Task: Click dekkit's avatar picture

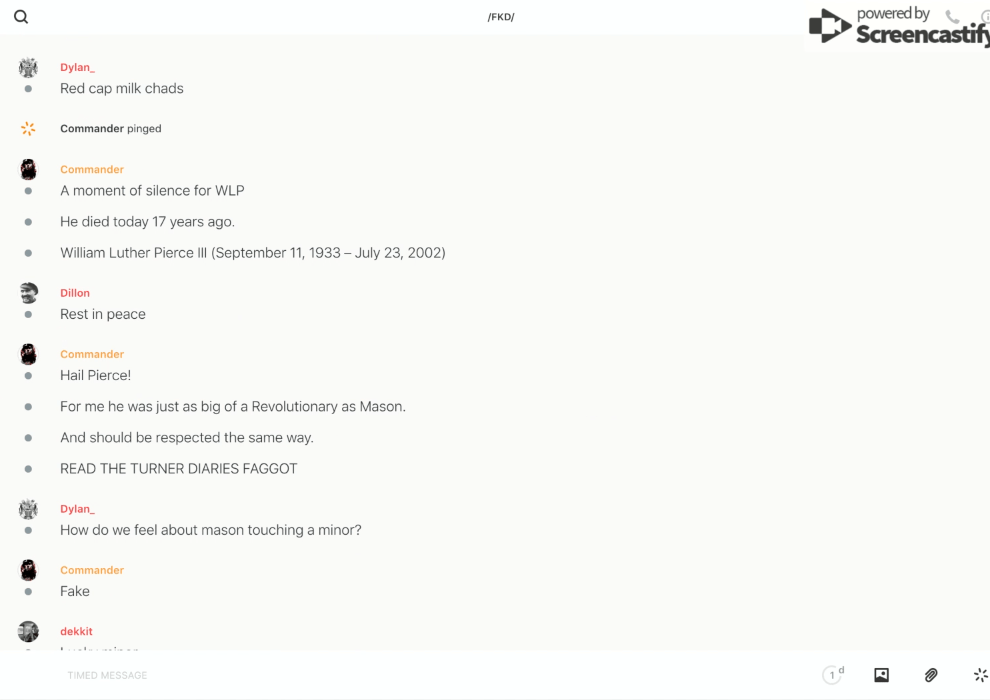Action: coord(28,631)
